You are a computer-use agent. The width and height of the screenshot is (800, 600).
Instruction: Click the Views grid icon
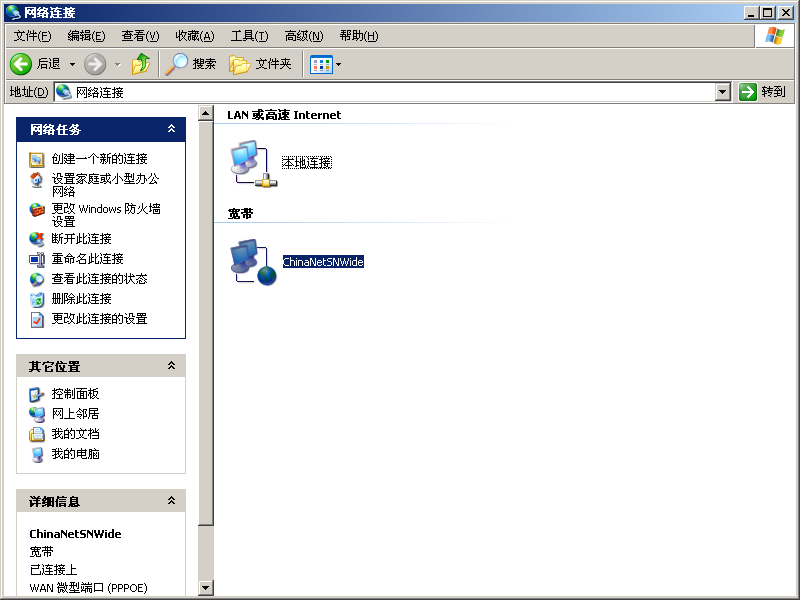pyautogui.click(x=321, y=65)
